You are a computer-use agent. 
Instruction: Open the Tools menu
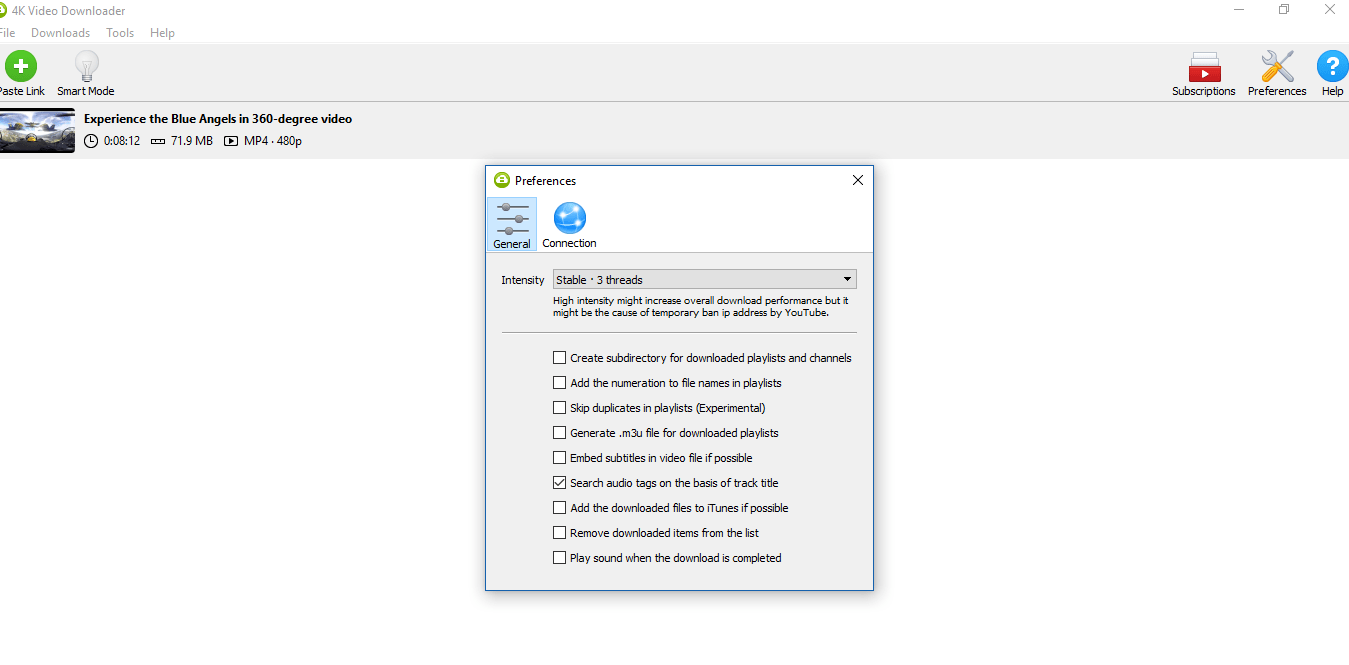point(120,33)
